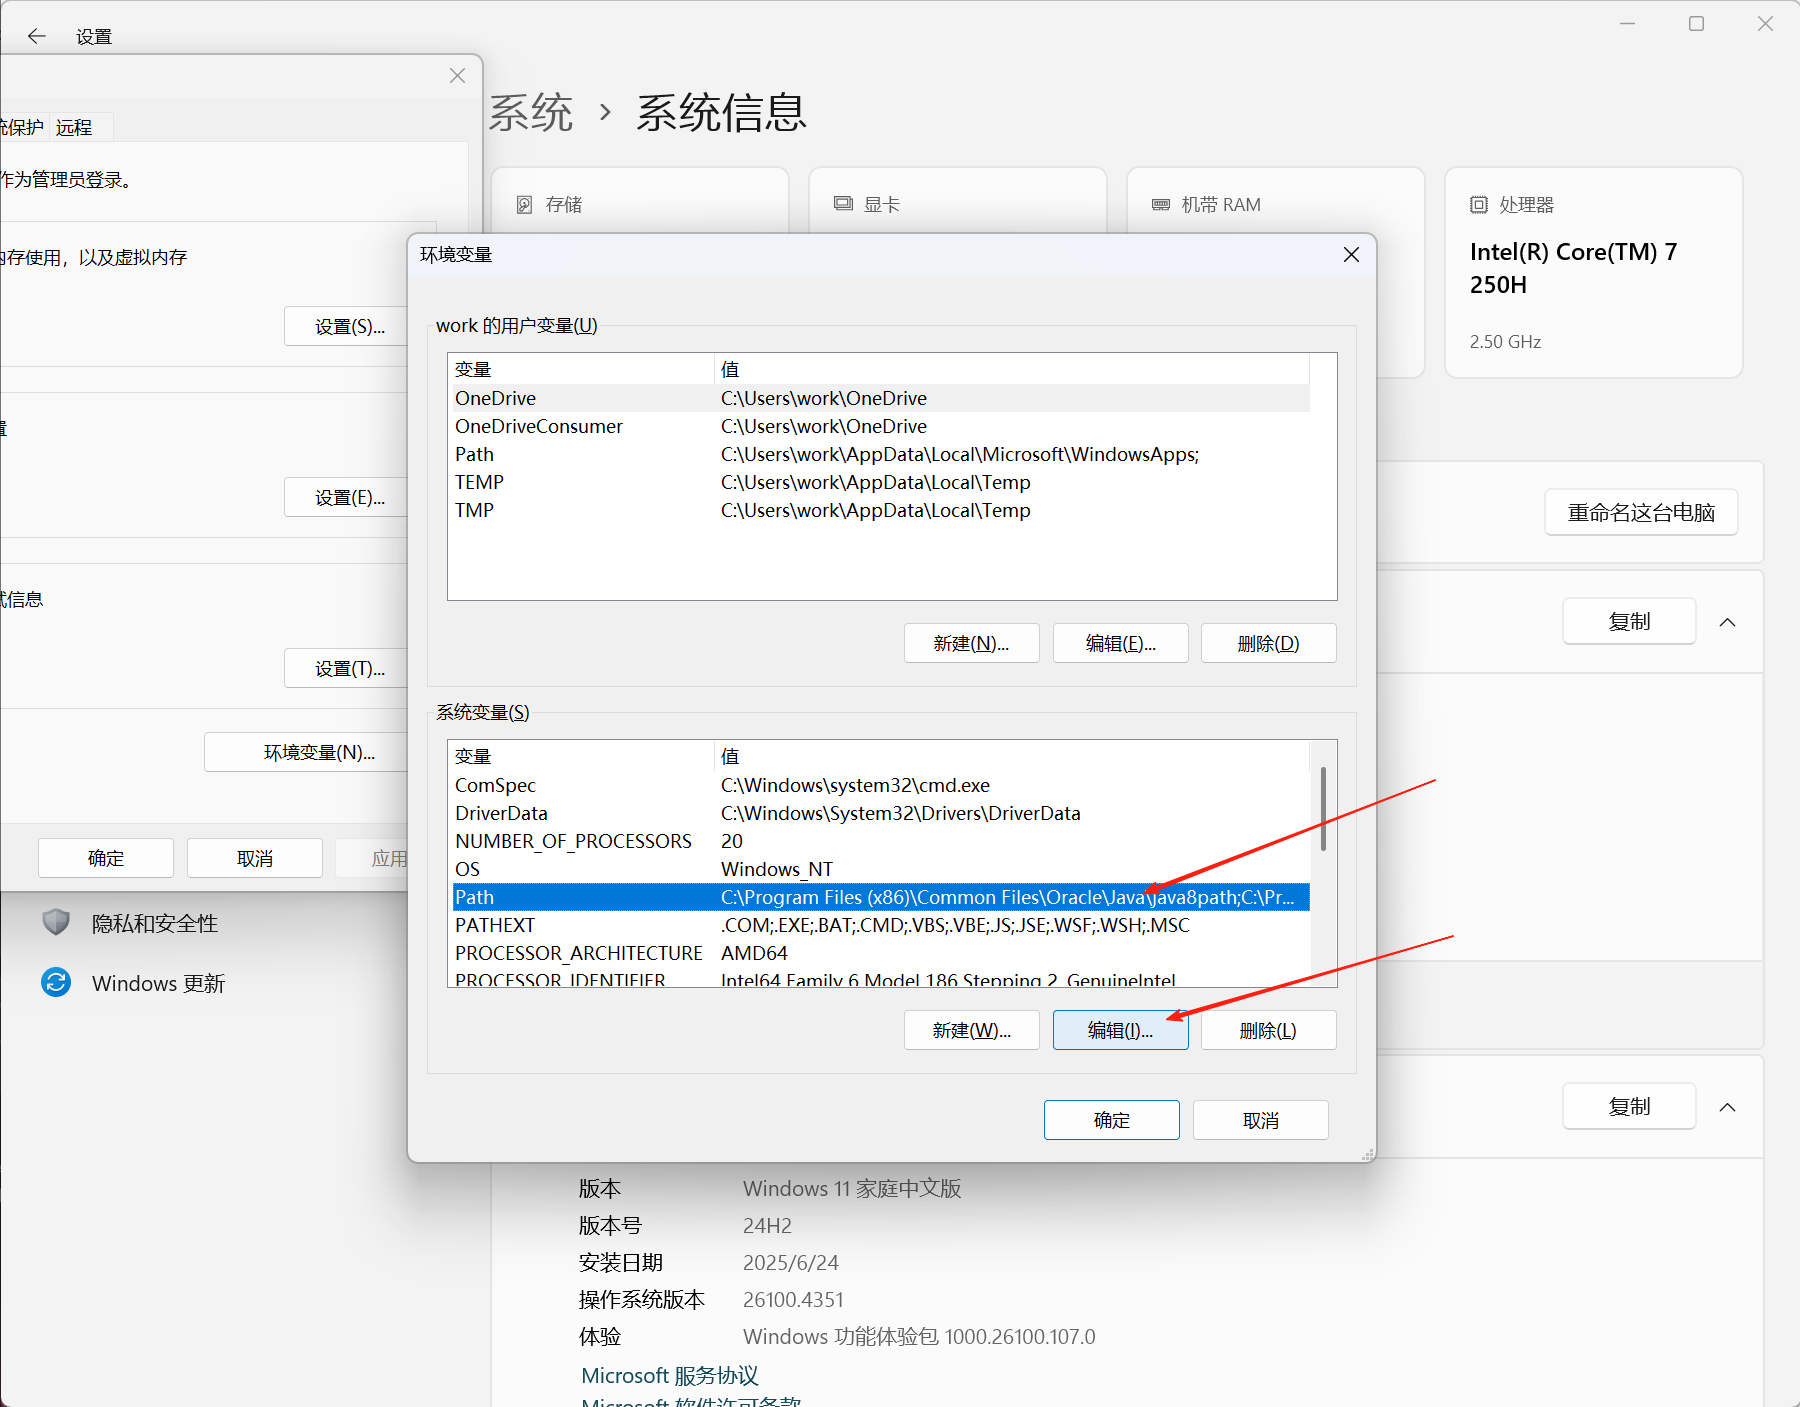Click the 处理器 processor chip icon
Screen dimensions: 1800x1407
click(1479, 204)
